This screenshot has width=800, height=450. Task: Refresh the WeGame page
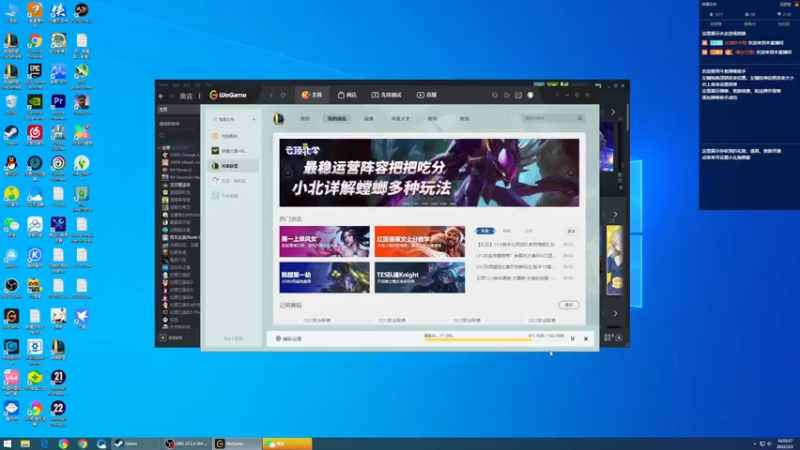tap(283, 95)
